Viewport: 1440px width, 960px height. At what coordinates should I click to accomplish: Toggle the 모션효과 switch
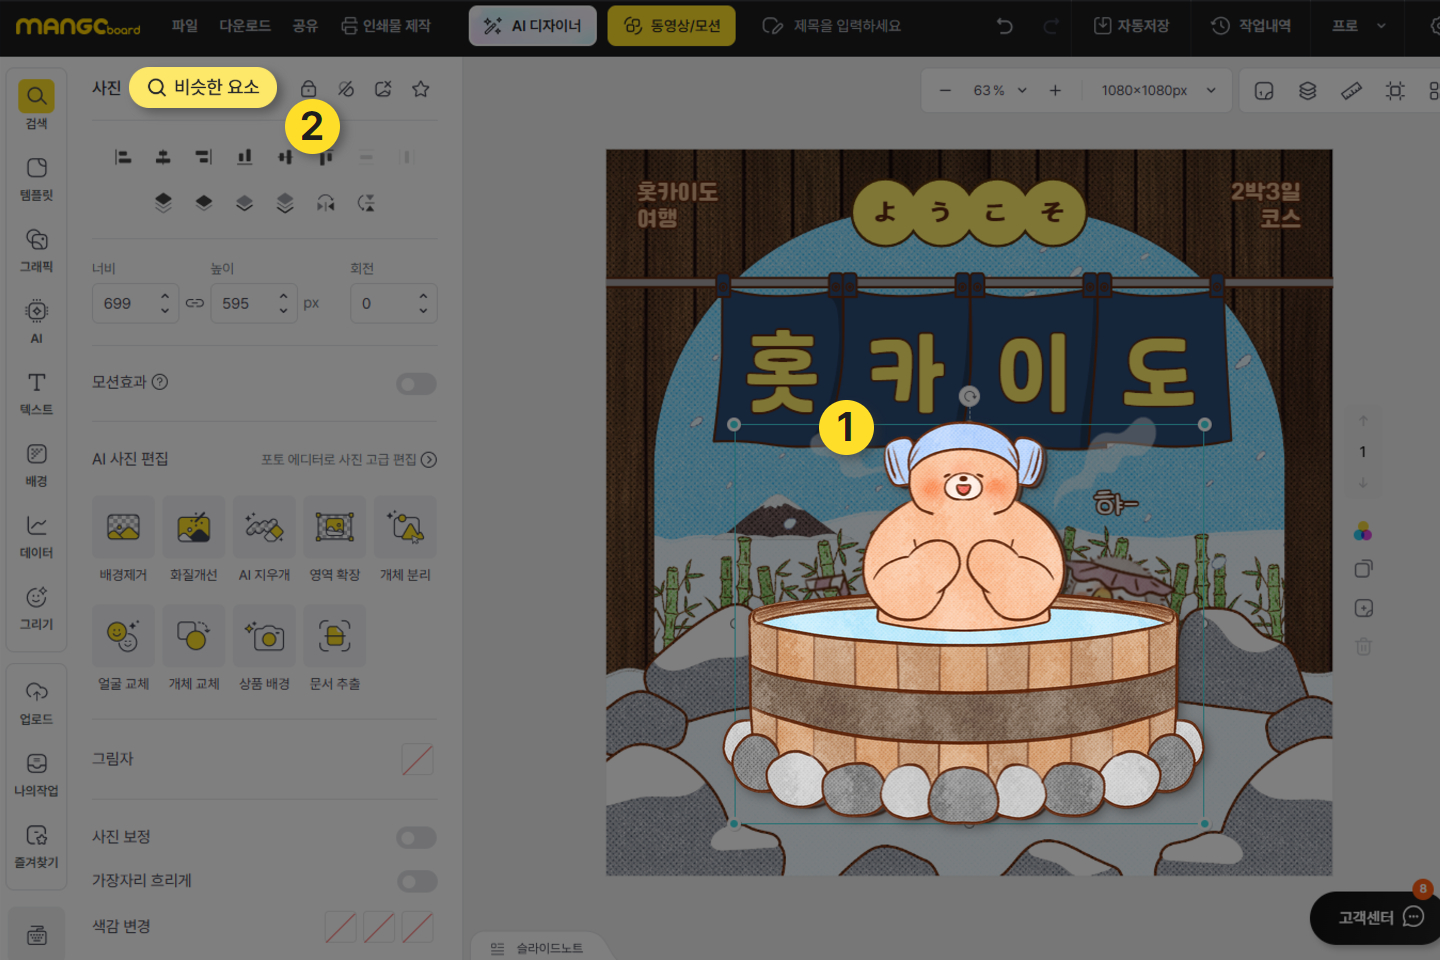click(416, 384)
